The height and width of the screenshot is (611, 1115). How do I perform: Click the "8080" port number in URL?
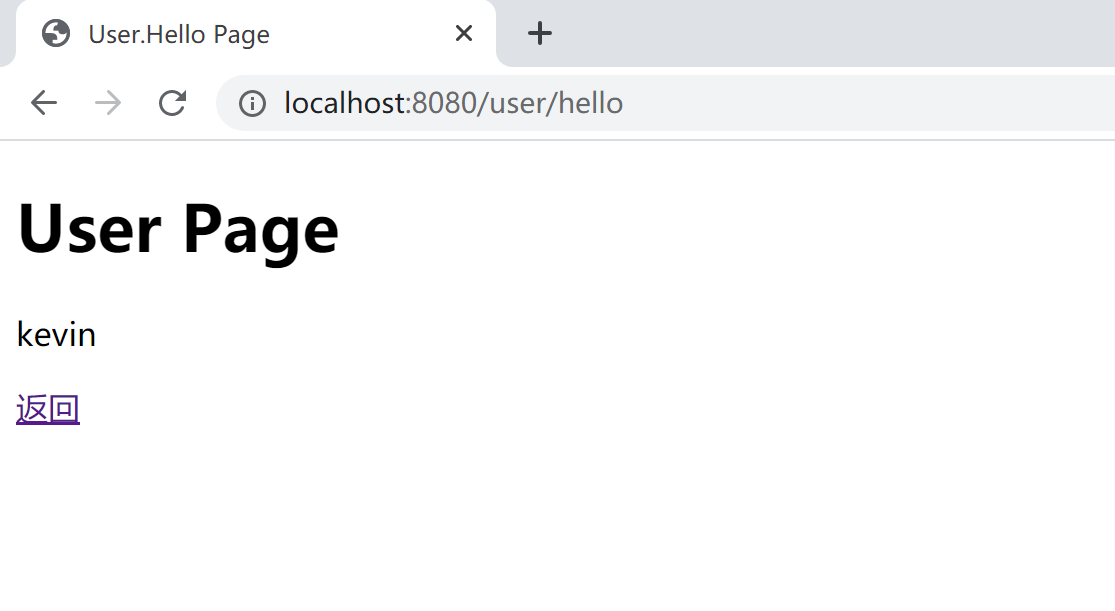coord(441,103)
